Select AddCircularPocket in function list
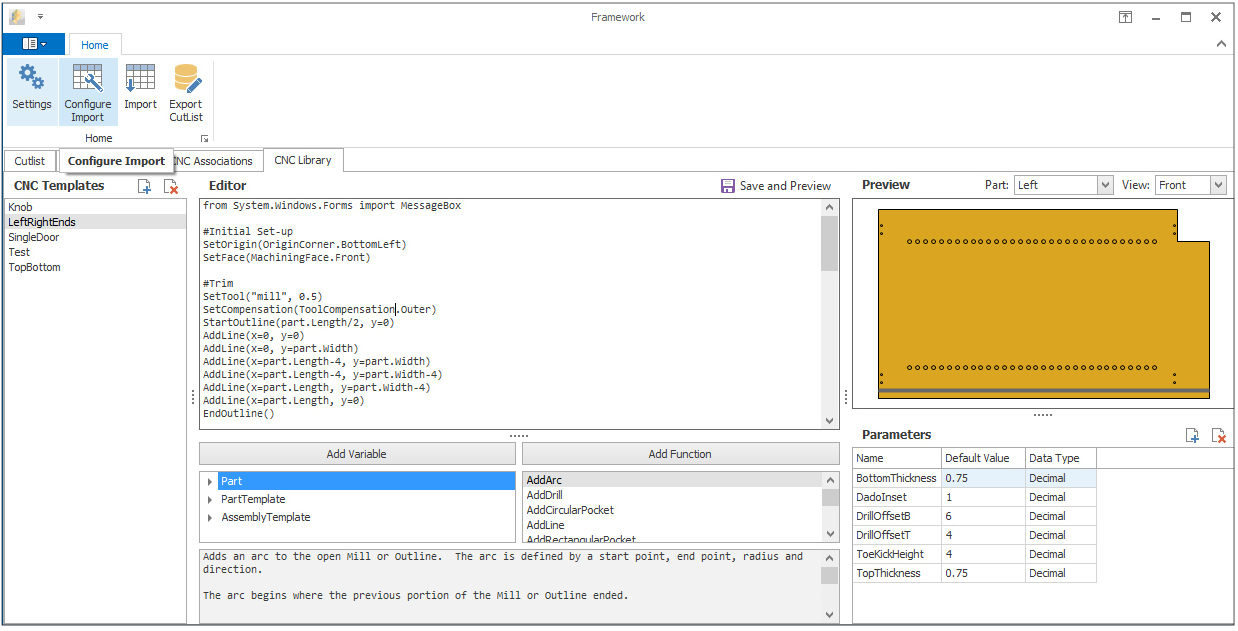This screenshot has width=1238, height=631. 570,510
